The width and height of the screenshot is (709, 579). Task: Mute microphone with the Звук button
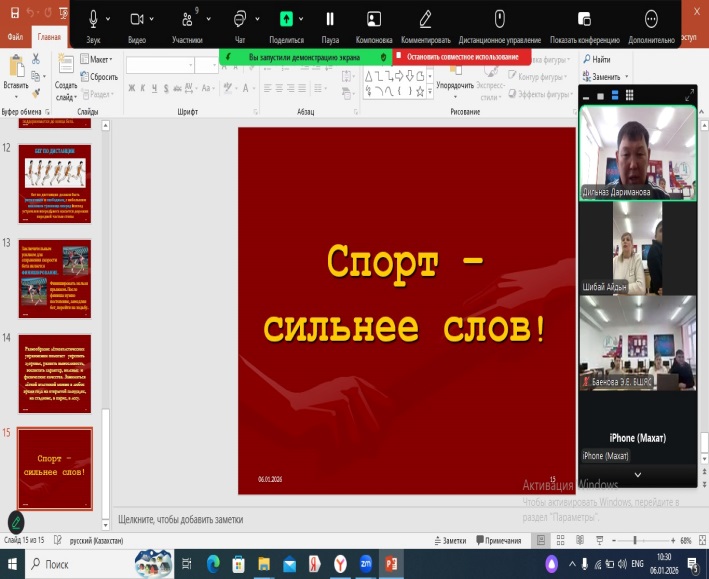tap(93, 20)
